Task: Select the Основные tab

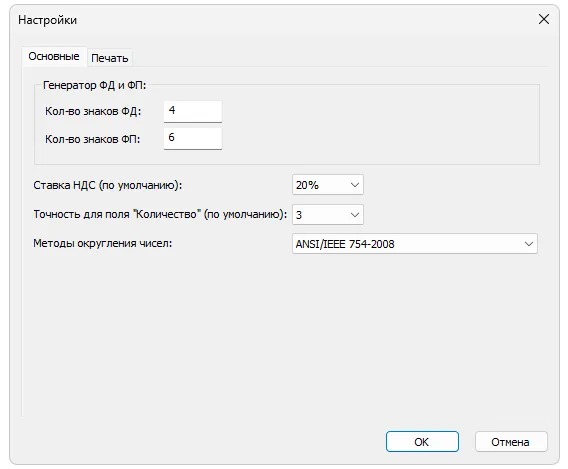Action: [54, 56]
